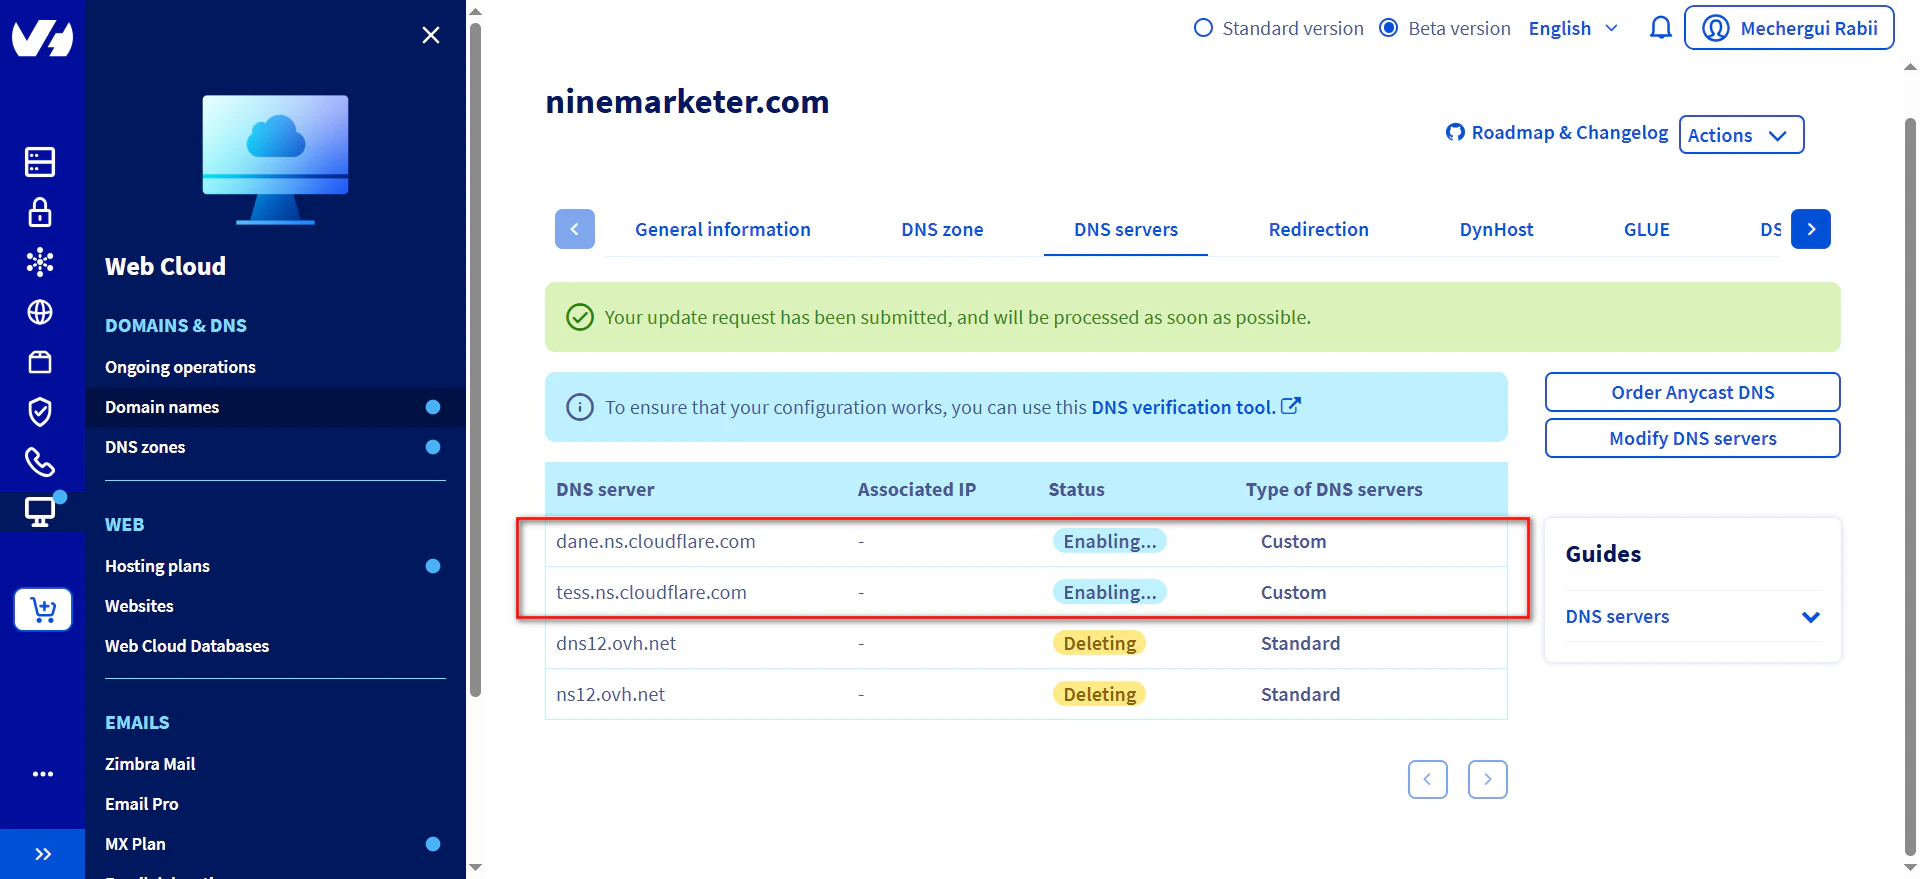Switch to GLUE tab
Screen dimensions: 1920x879
[x=1646, y=230]
